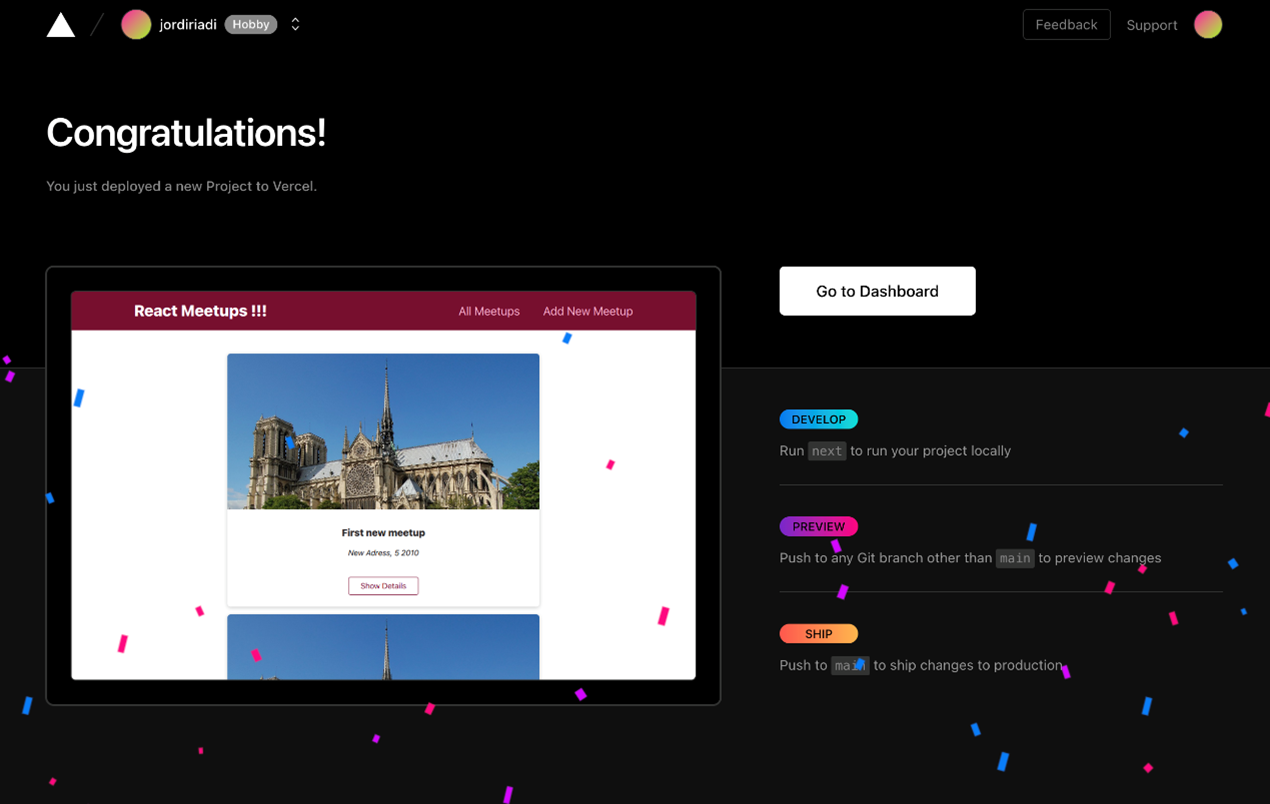Screen dimensions: 1270x804
Task: Open the Support link
Action: pos(1151,24)
